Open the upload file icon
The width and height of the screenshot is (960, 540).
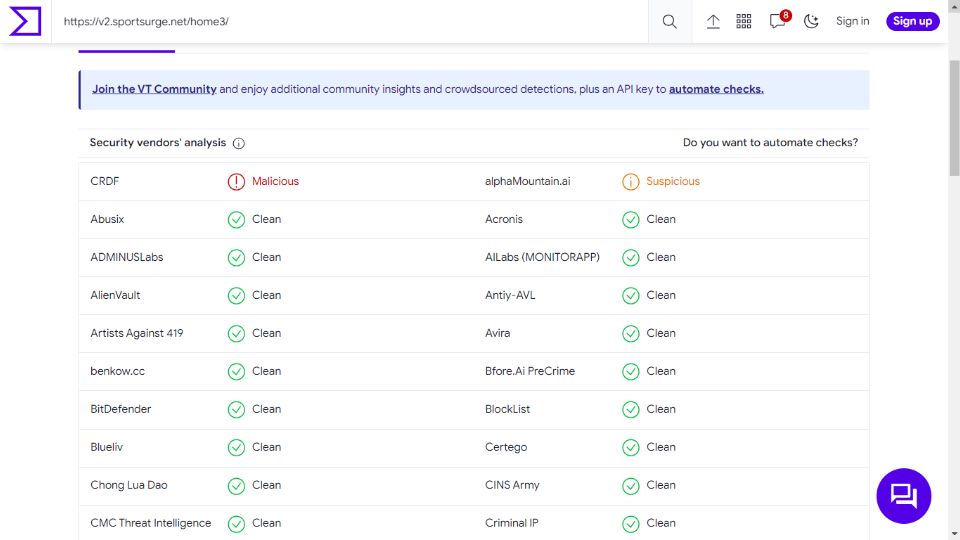coord(713,21)
